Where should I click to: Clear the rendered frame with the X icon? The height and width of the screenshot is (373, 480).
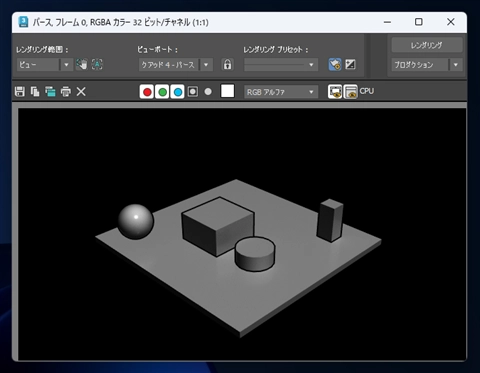point(81,91)
